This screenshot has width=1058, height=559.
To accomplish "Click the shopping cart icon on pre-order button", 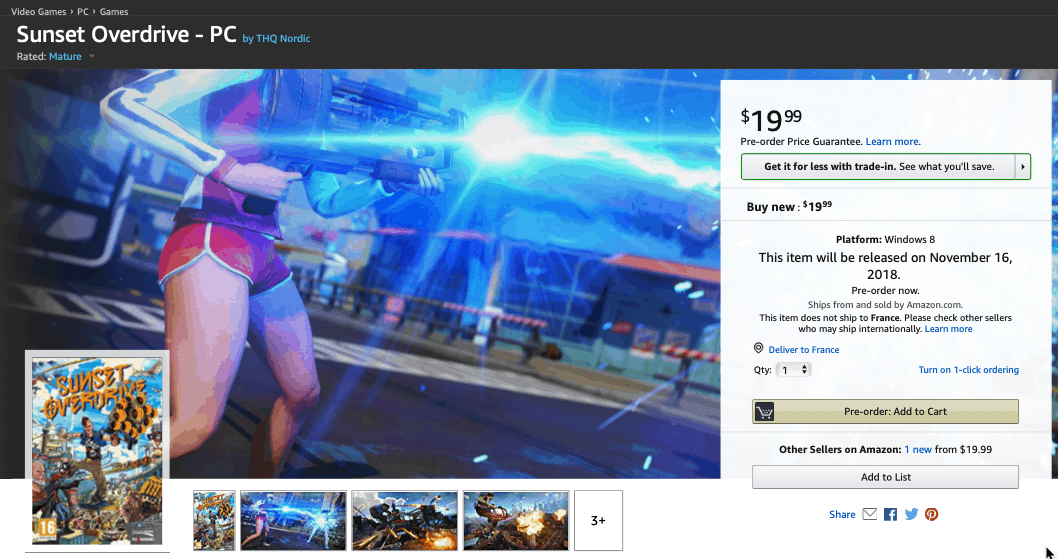I will 764,411.
